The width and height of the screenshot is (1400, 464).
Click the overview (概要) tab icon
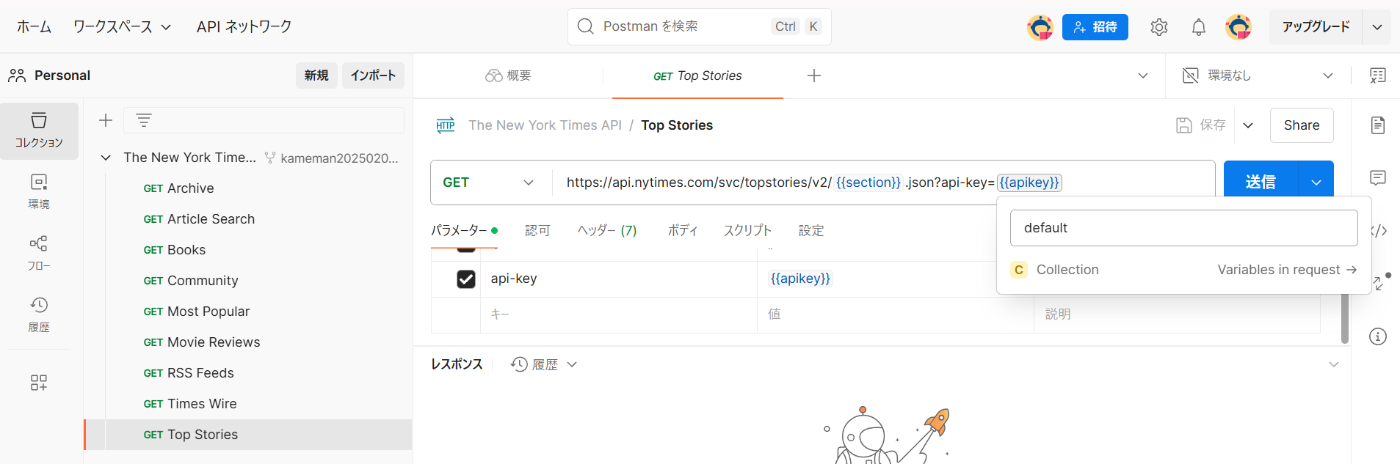tap(493, 75)
